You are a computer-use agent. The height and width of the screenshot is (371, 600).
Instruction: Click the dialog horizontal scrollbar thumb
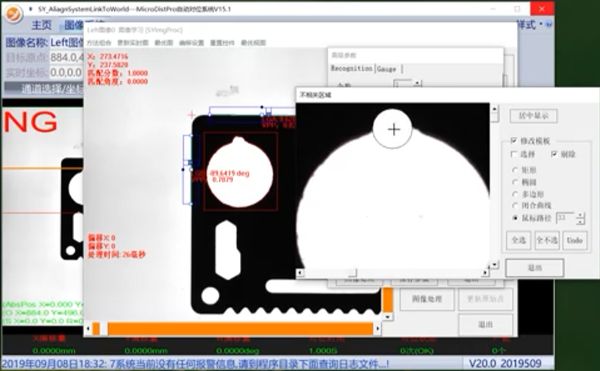pos(352,273)
